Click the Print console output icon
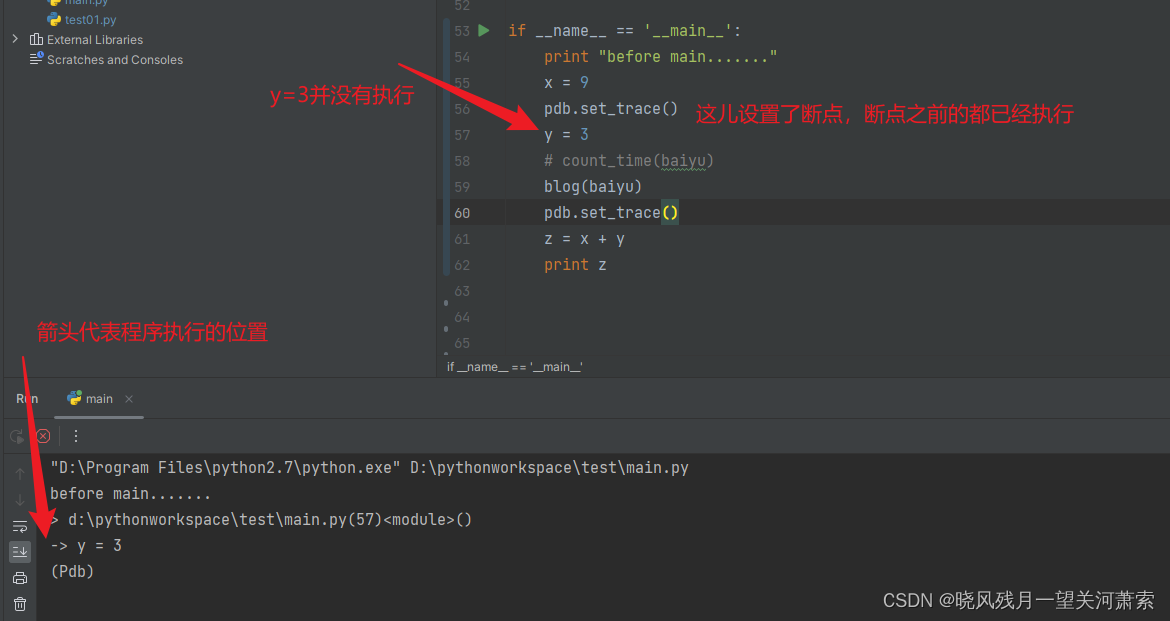Image resolution: width=1170 pixels, height=621 pixels. point(20,578)
